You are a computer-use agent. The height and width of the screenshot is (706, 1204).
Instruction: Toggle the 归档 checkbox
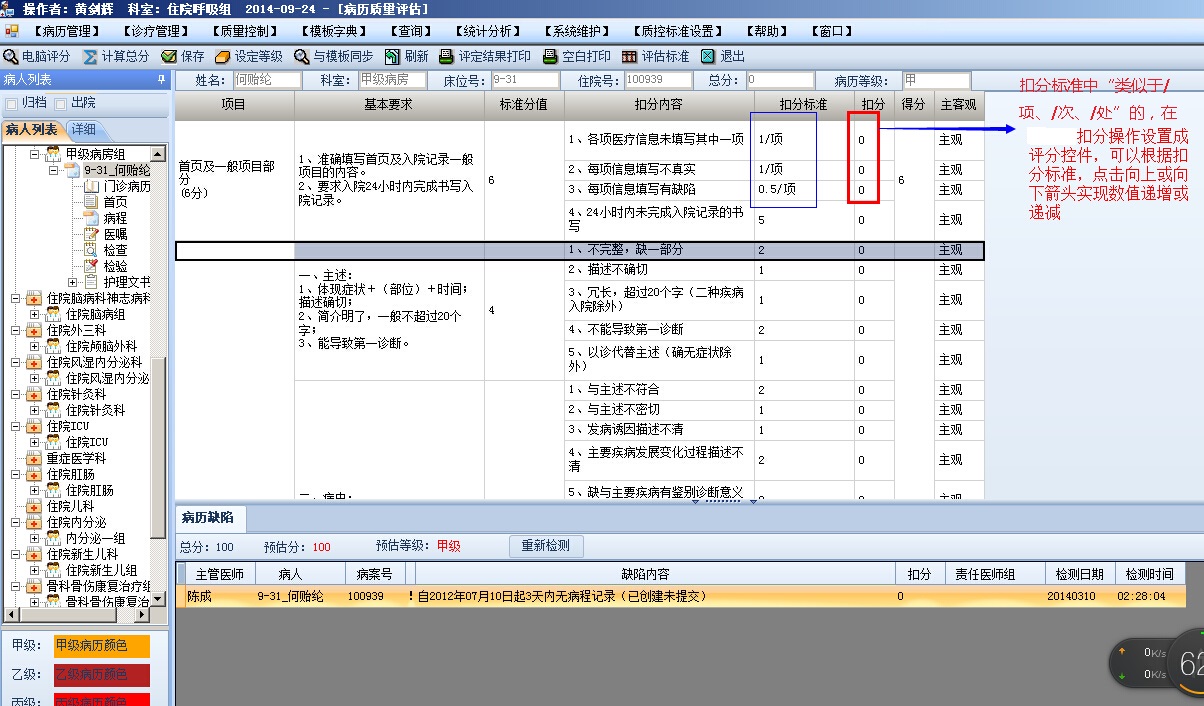click(12, 103)
